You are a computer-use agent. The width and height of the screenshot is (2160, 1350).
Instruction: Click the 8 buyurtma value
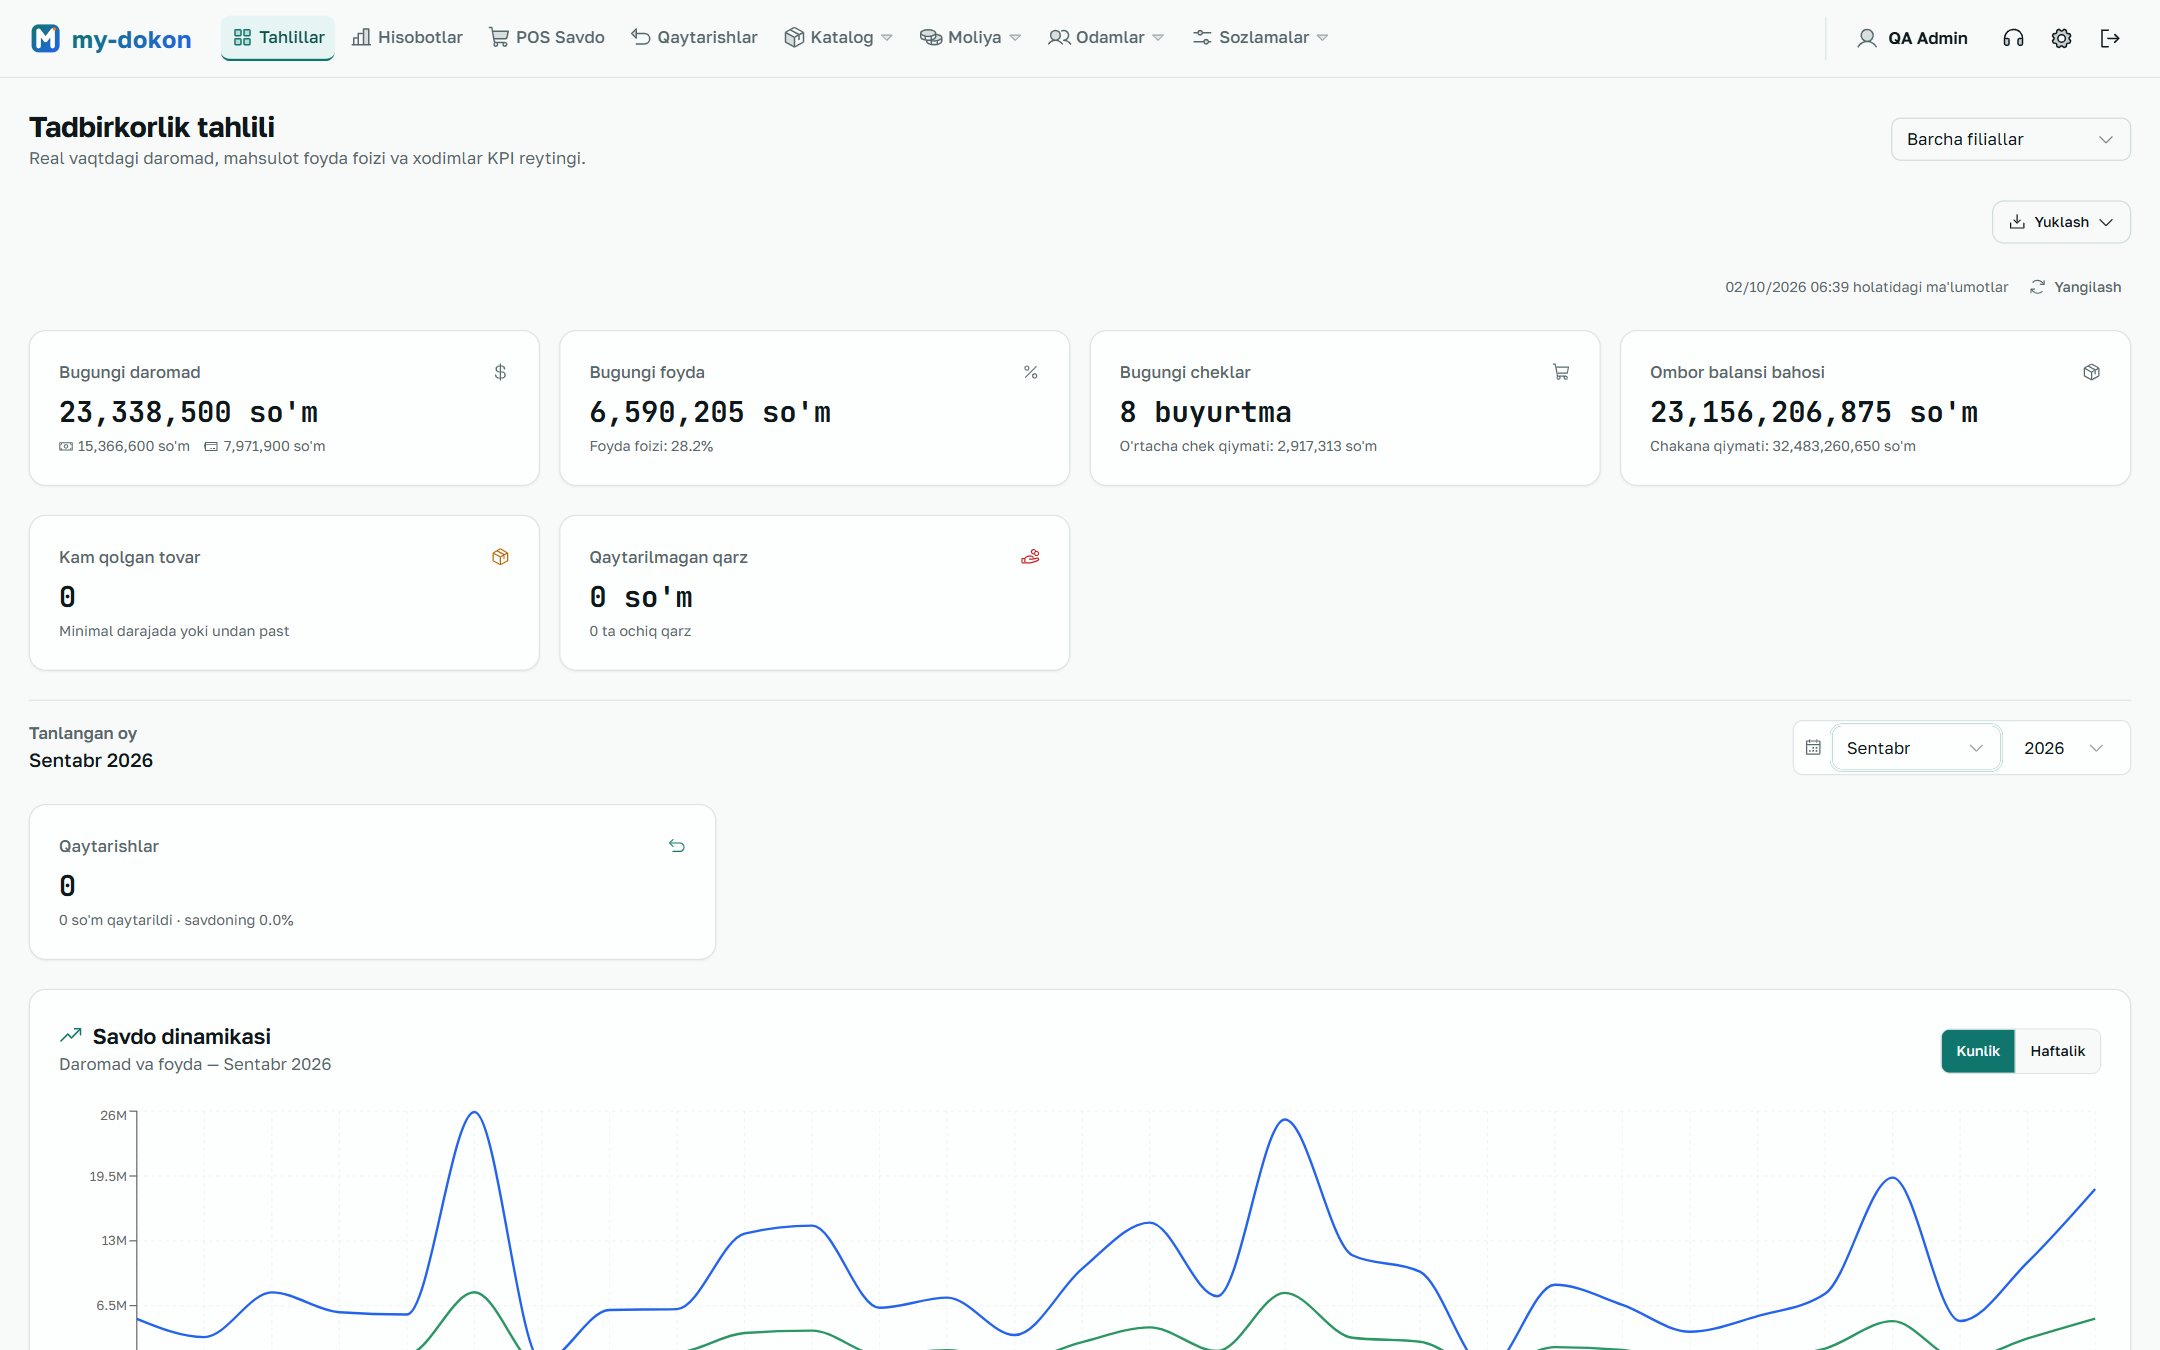[x=1205, y=412]
